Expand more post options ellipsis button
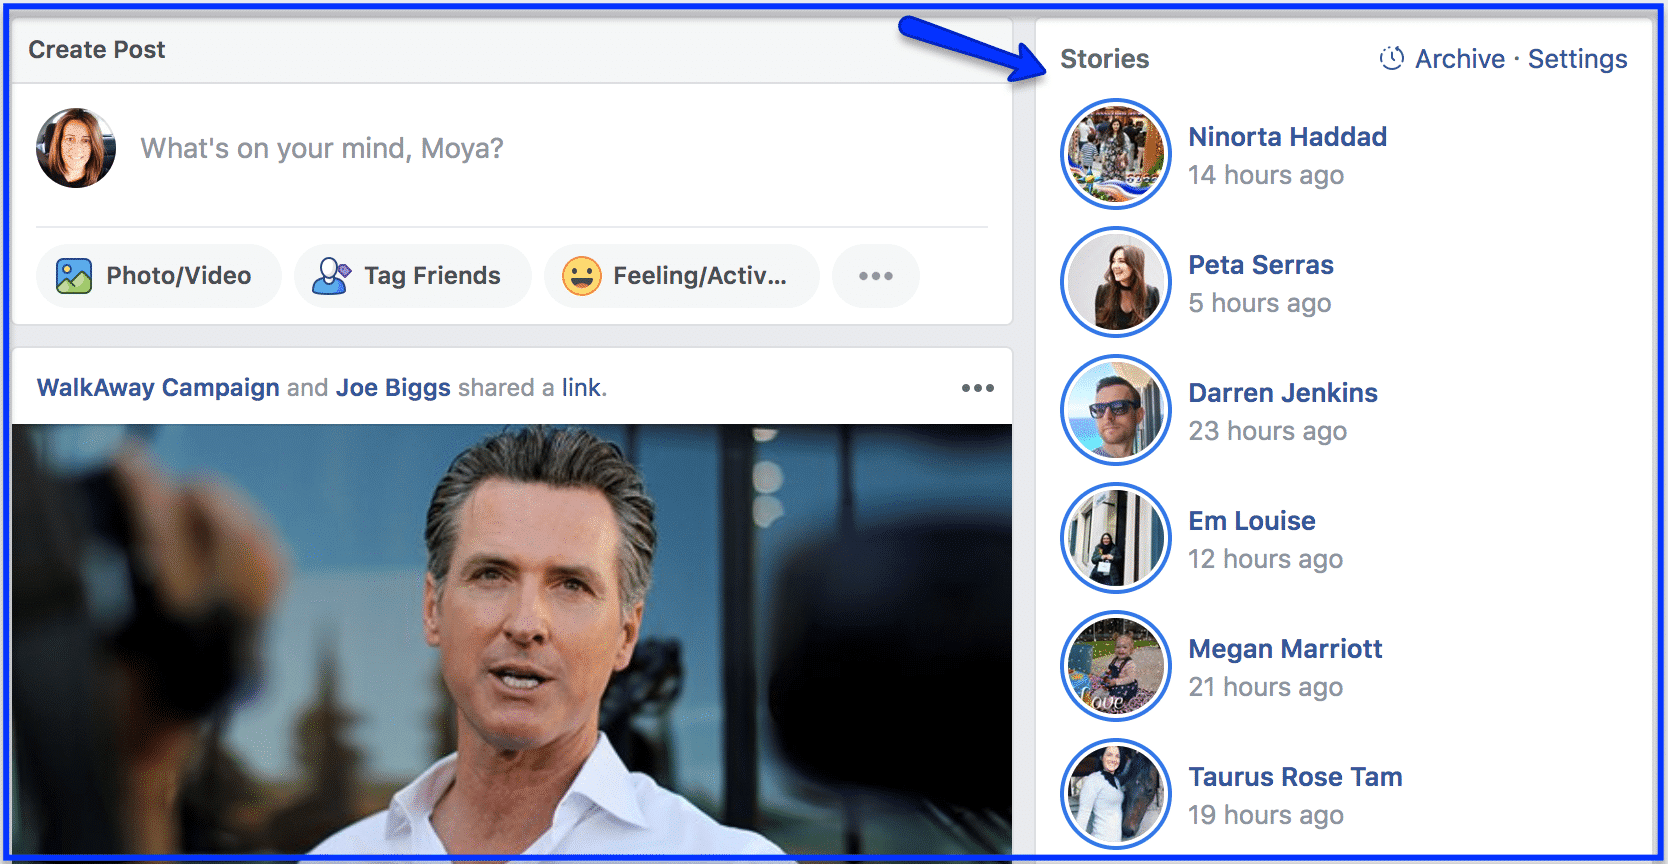1668x864 pixels. tap(876, 276)
